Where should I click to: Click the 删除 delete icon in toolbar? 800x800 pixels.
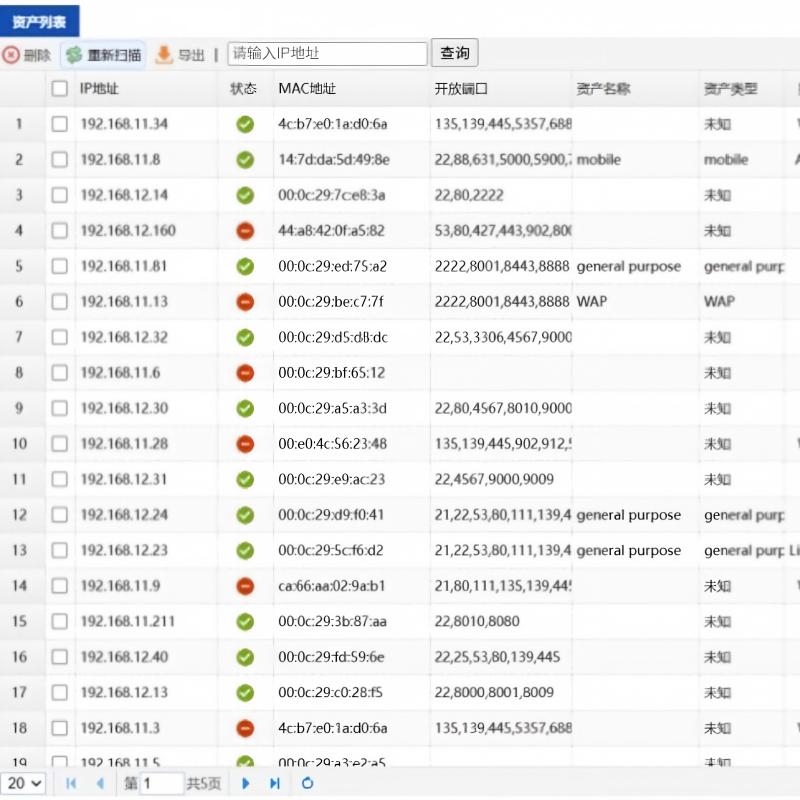(x=11, y=55)
